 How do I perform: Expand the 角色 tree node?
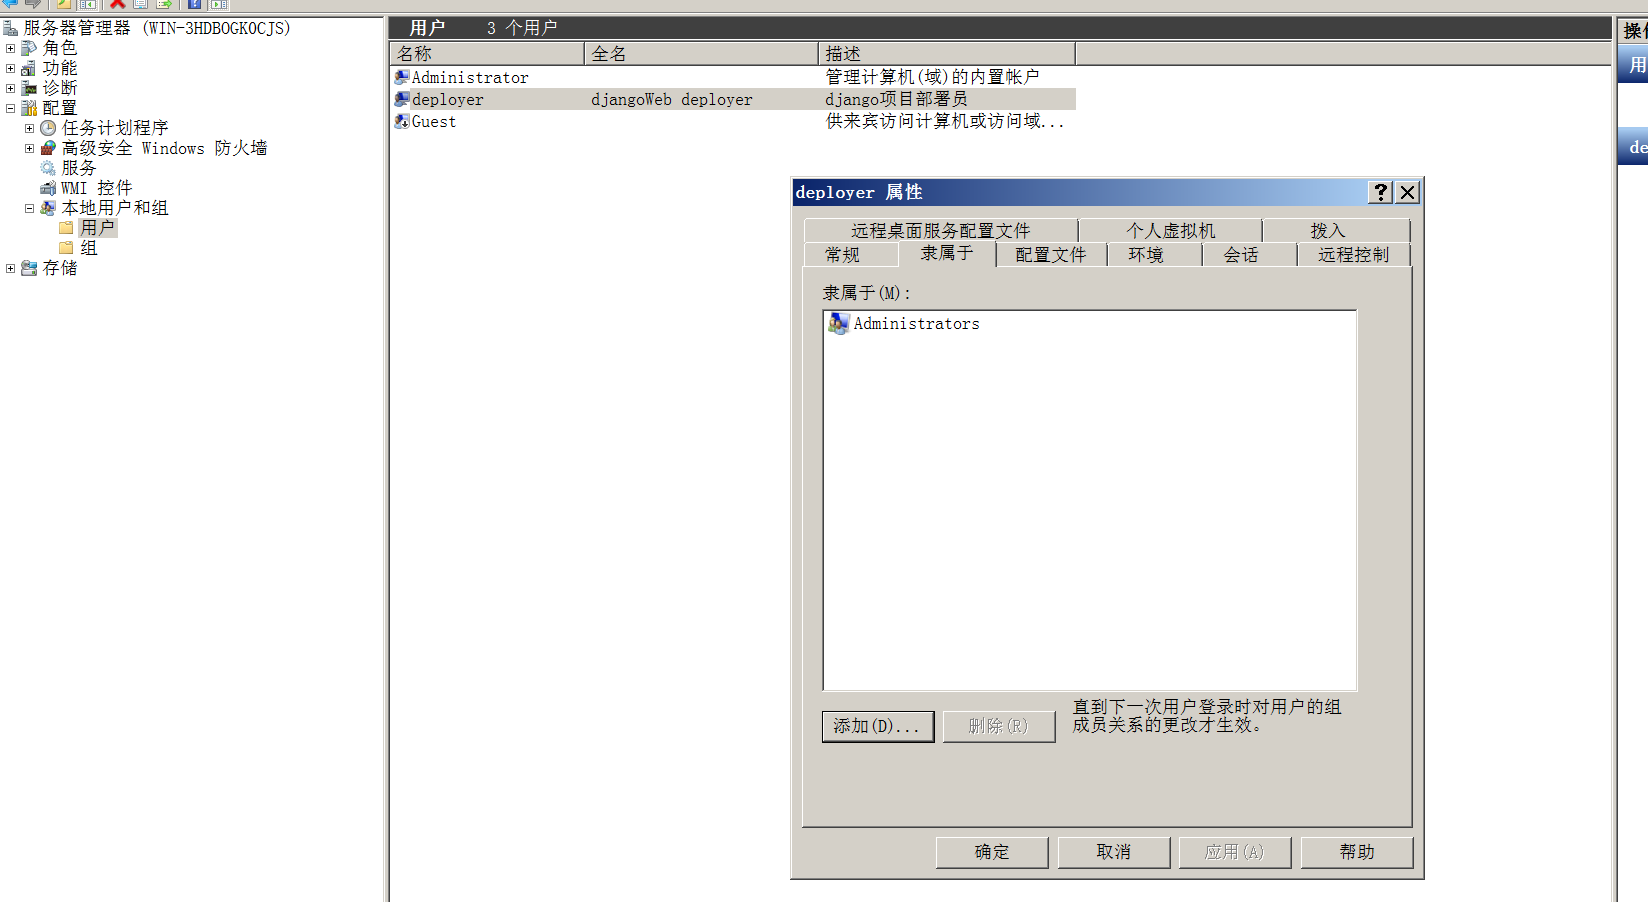tap(10, 47)
